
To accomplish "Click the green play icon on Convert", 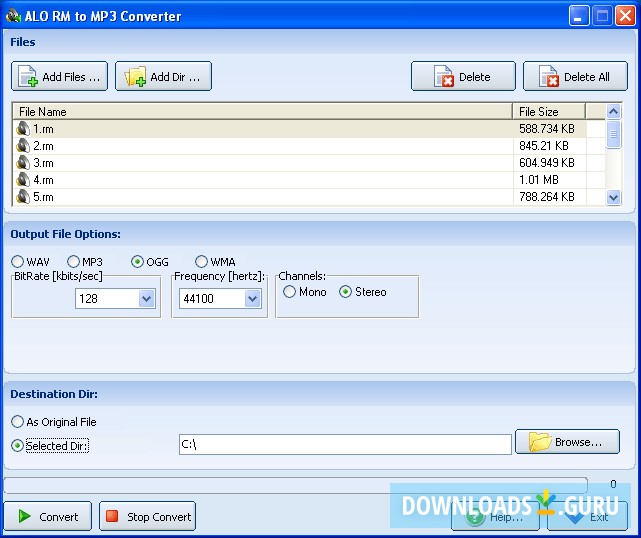I will 25,516.
